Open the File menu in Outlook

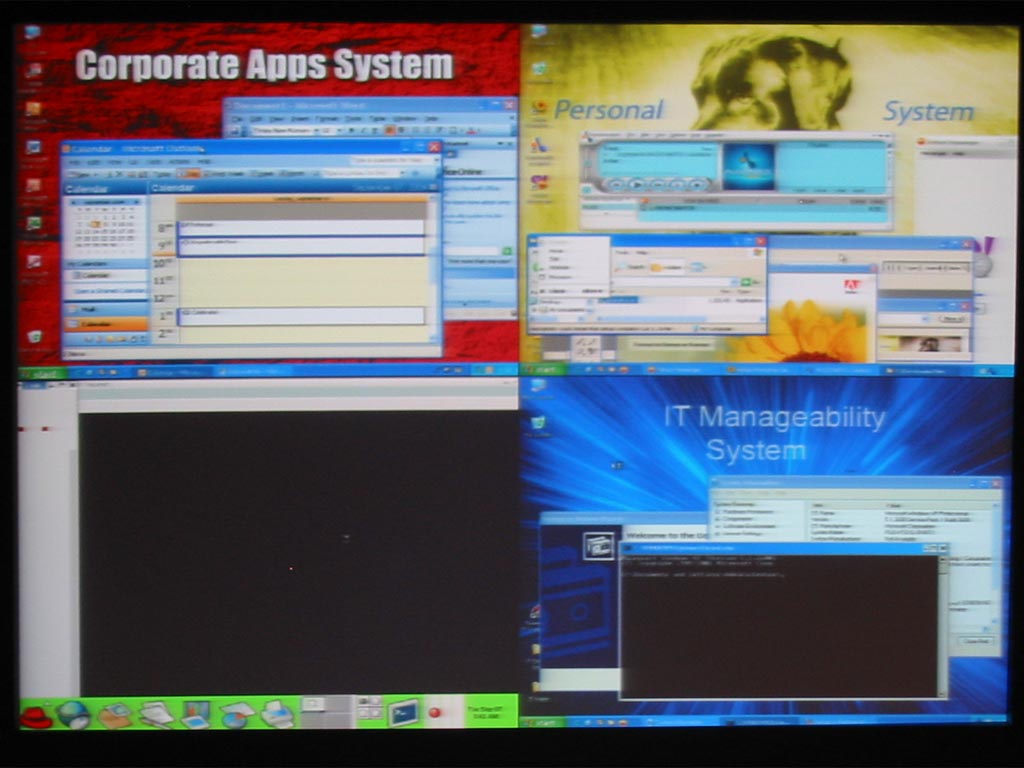click(x=75, y=161)
